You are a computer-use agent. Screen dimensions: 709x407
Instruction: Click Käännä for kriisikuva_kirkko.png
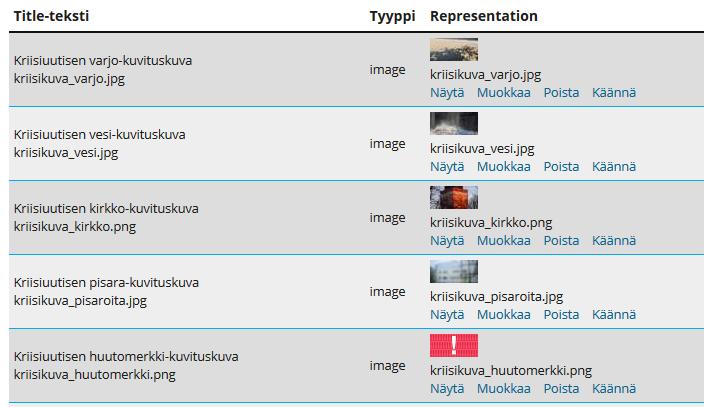pos(614,241)
